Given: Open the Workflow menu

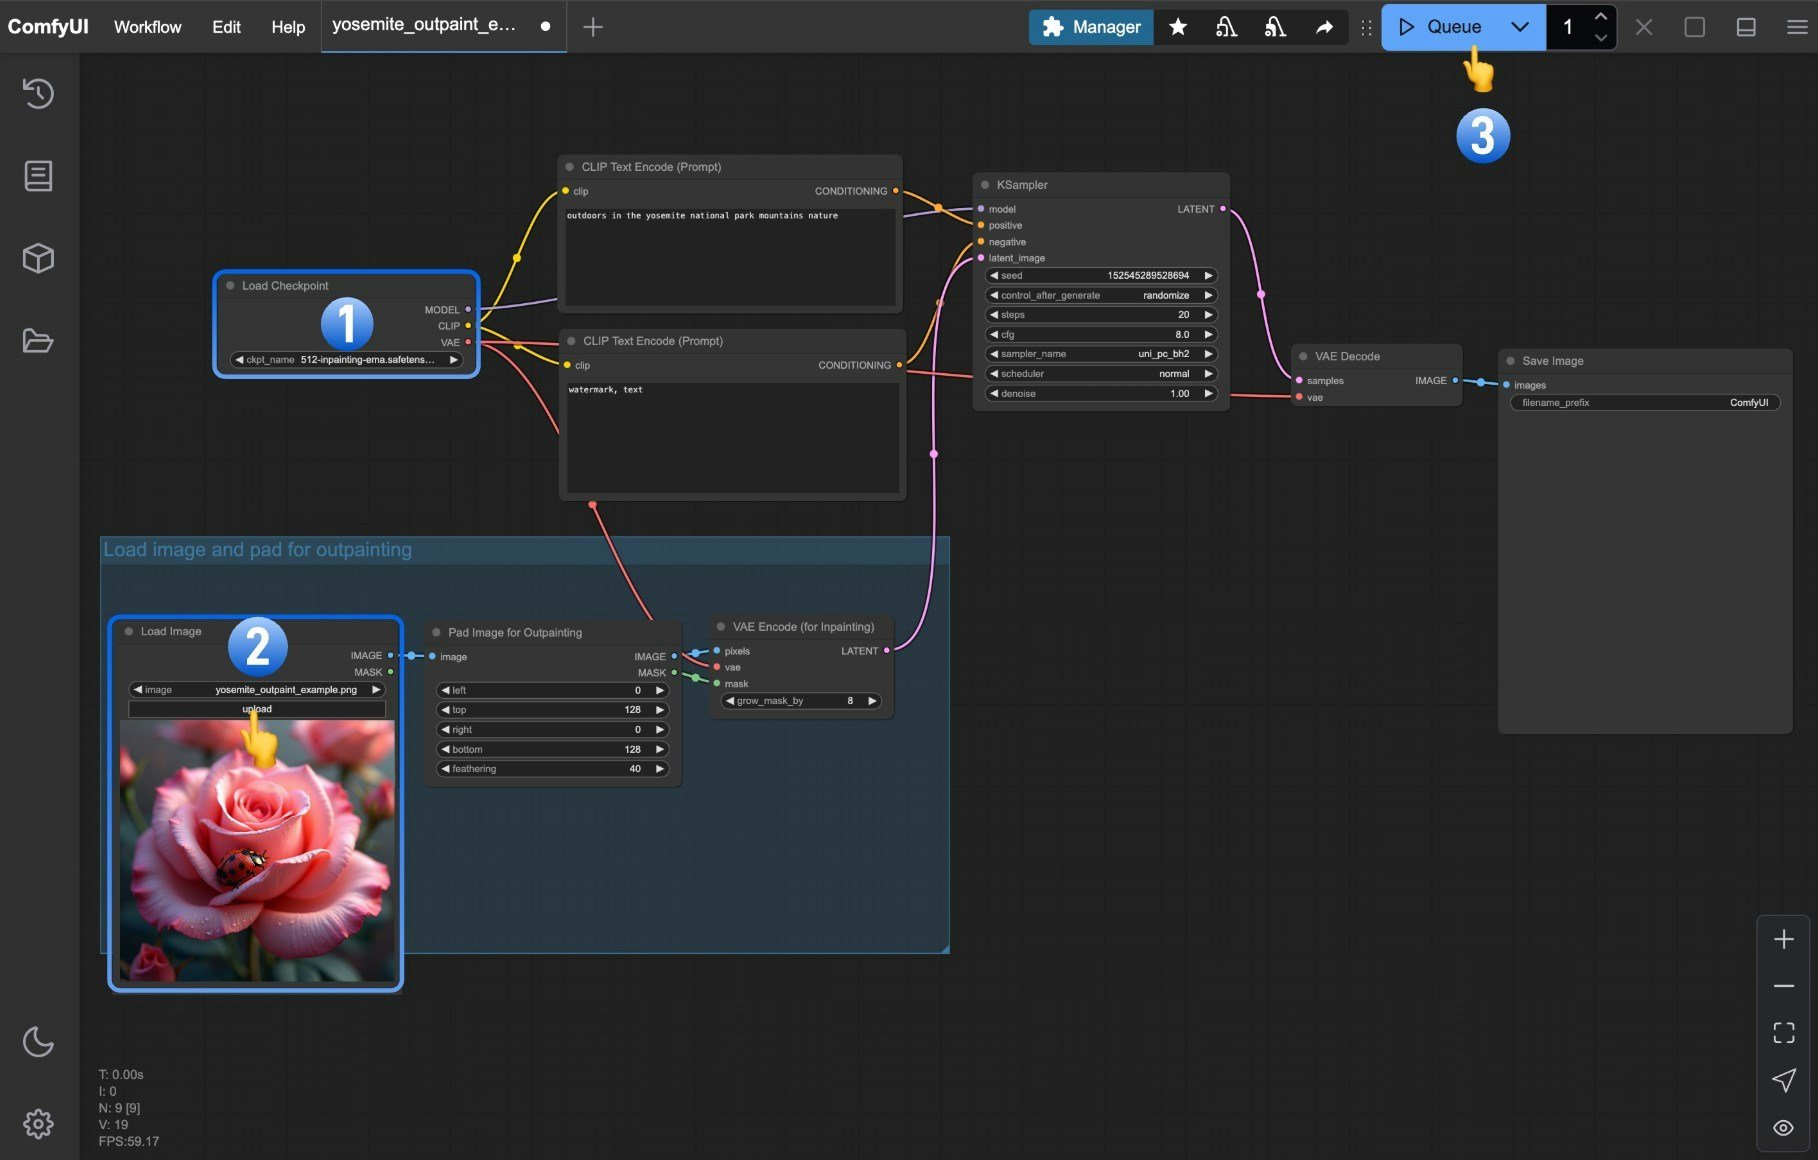Looking at the screenshot, I should point(147,27).
